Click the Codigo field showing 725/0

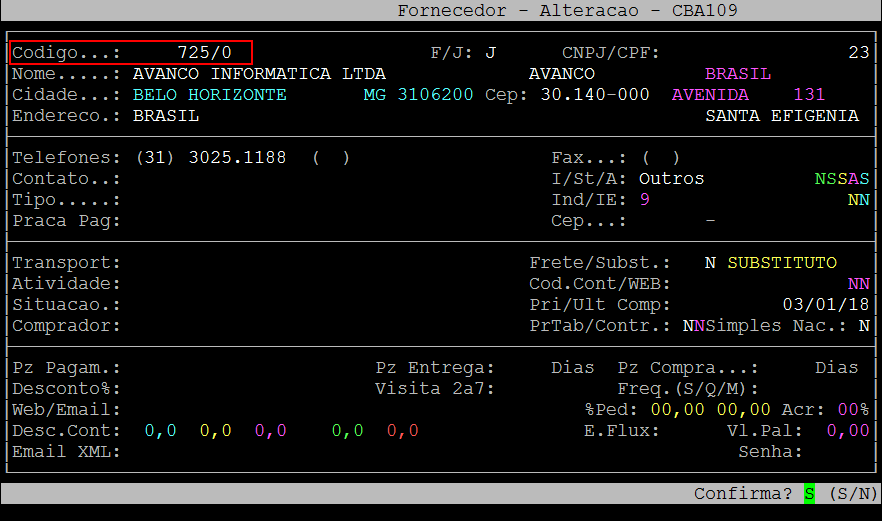pos(204,52)
